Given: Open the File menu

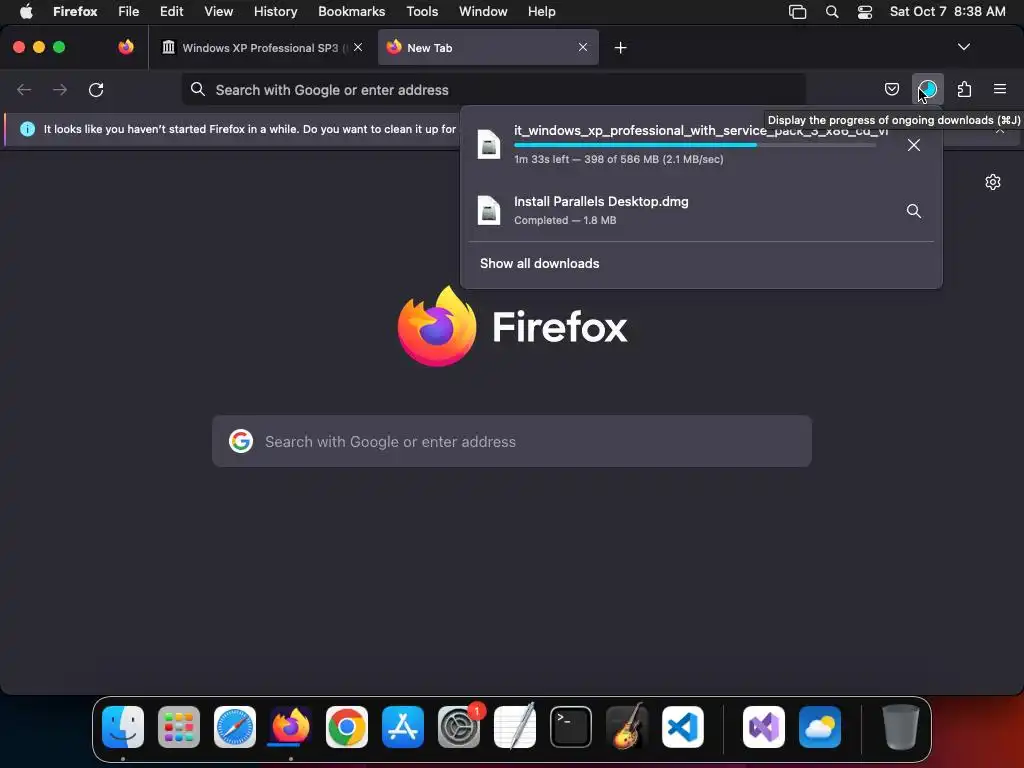Looking at the screenshot, I should (128, 11).
